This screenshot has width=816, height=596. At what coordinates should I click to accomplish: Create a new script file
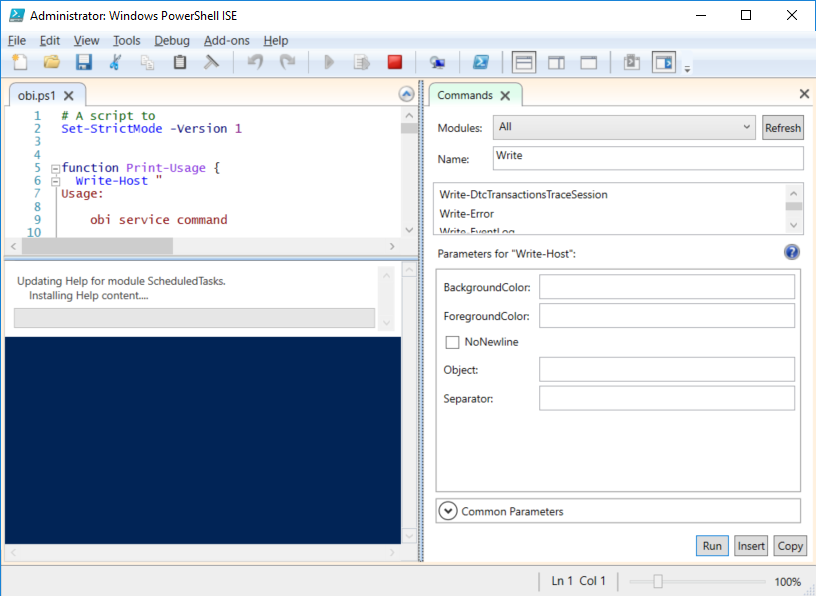coord(19,61)
